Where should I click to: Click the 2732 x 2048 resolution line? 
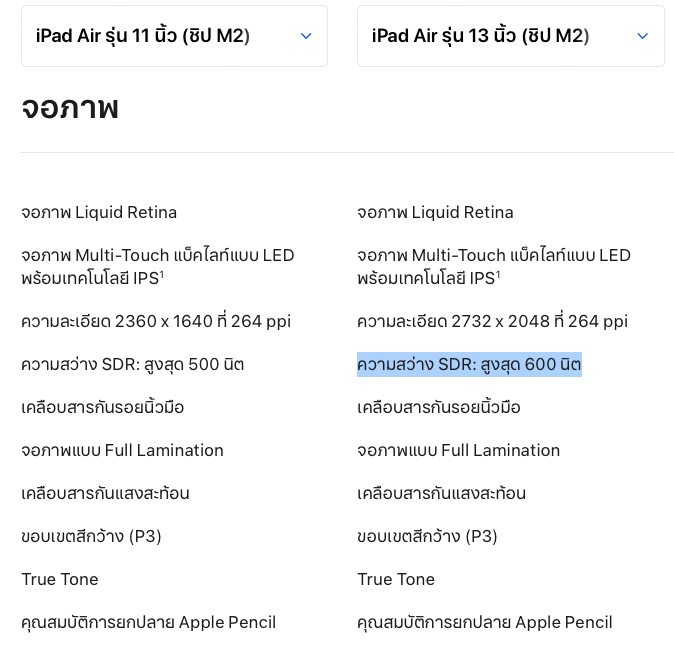[492, 321]
